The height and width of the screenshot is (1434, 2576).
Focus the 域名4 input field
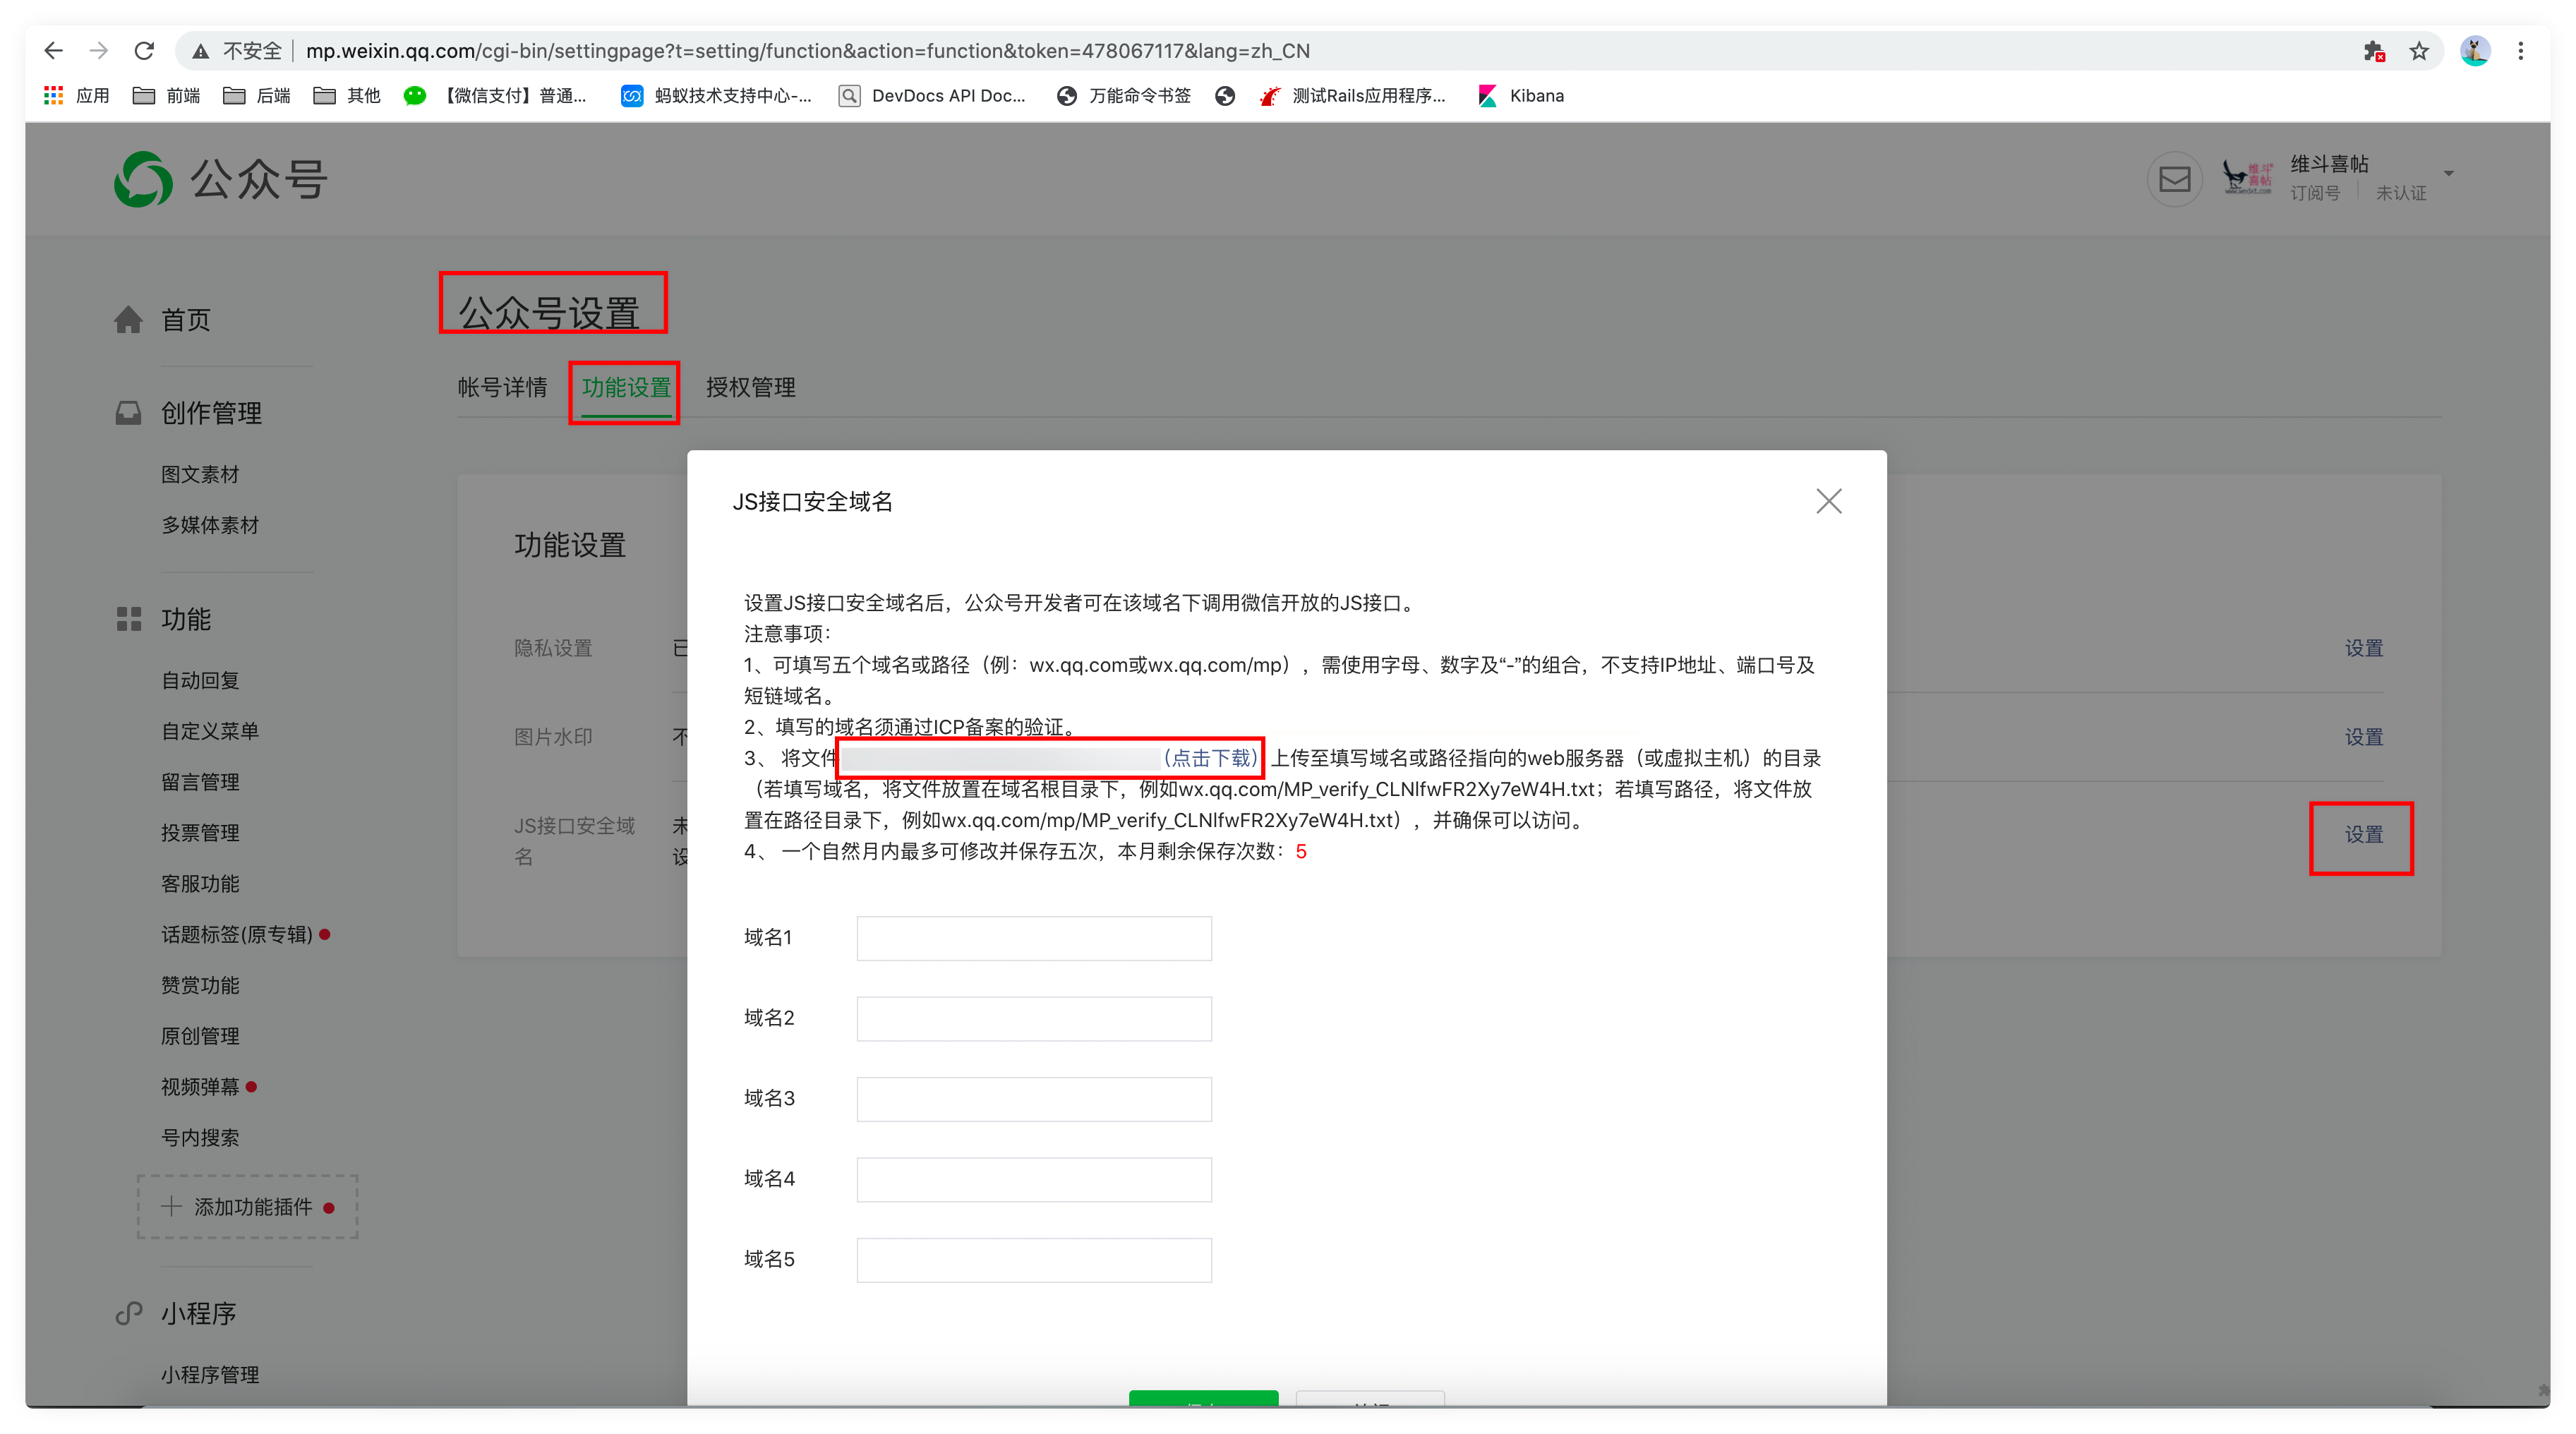click(1034, 1179)
